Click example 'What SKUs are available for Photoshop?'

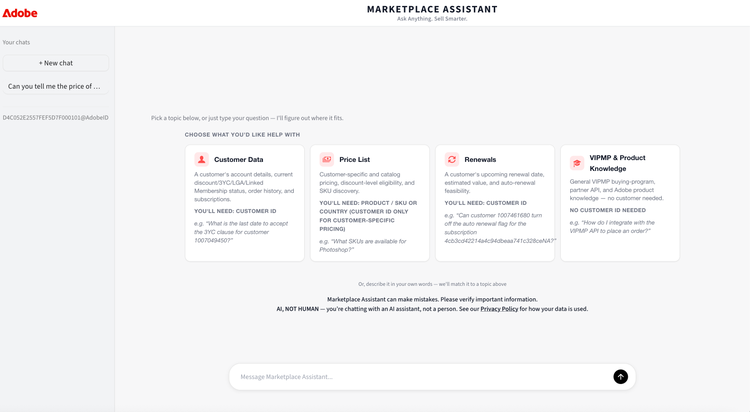click(363, 245)
